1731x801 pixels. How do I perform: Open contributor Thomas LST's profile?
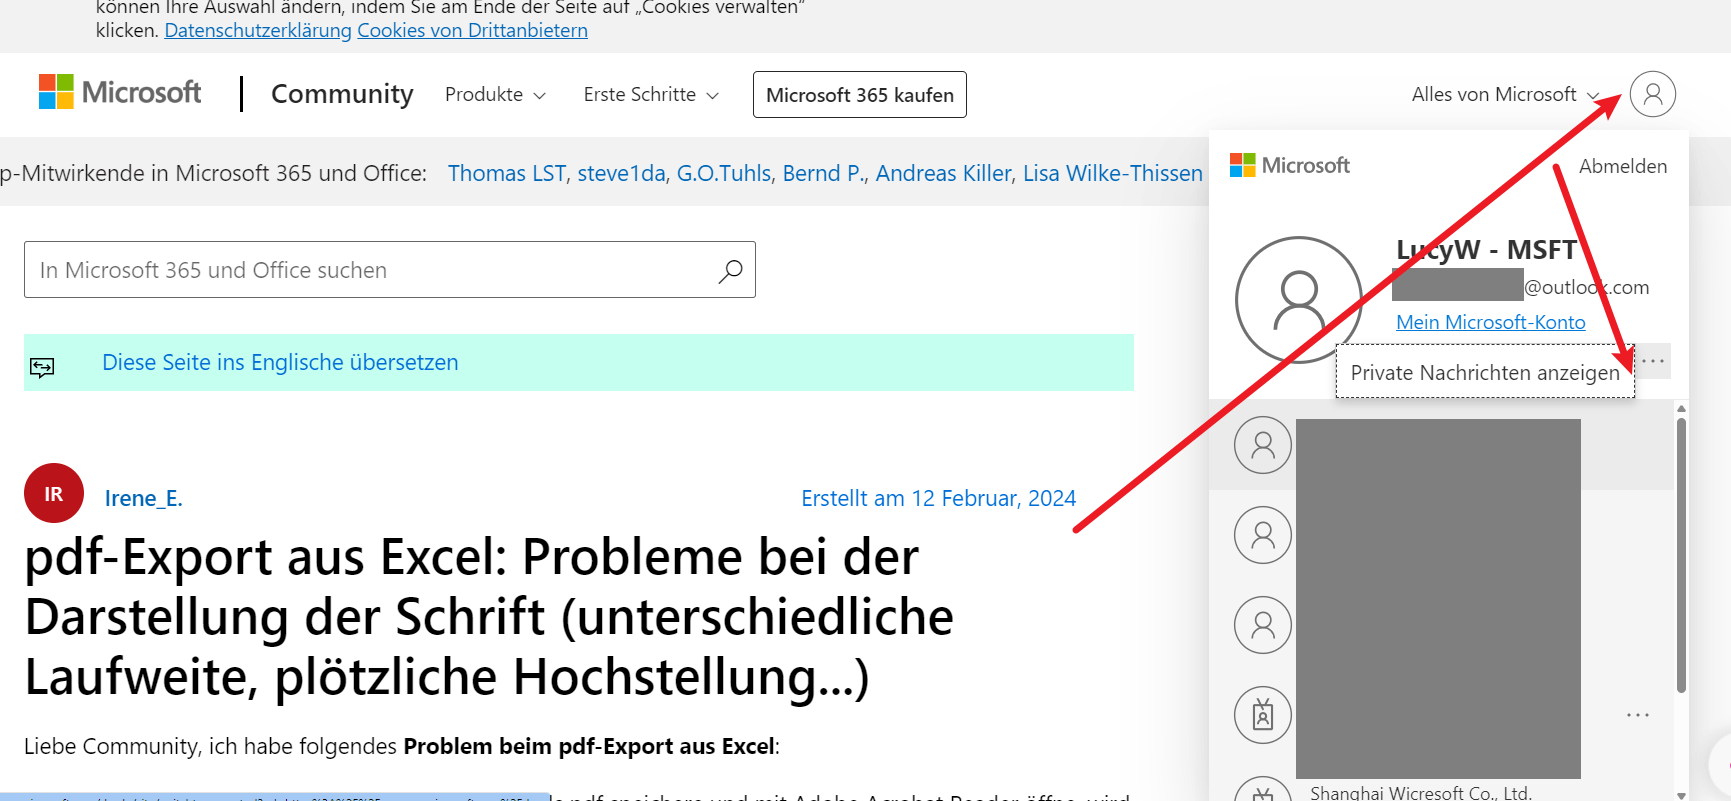click(x=507, y=173)
